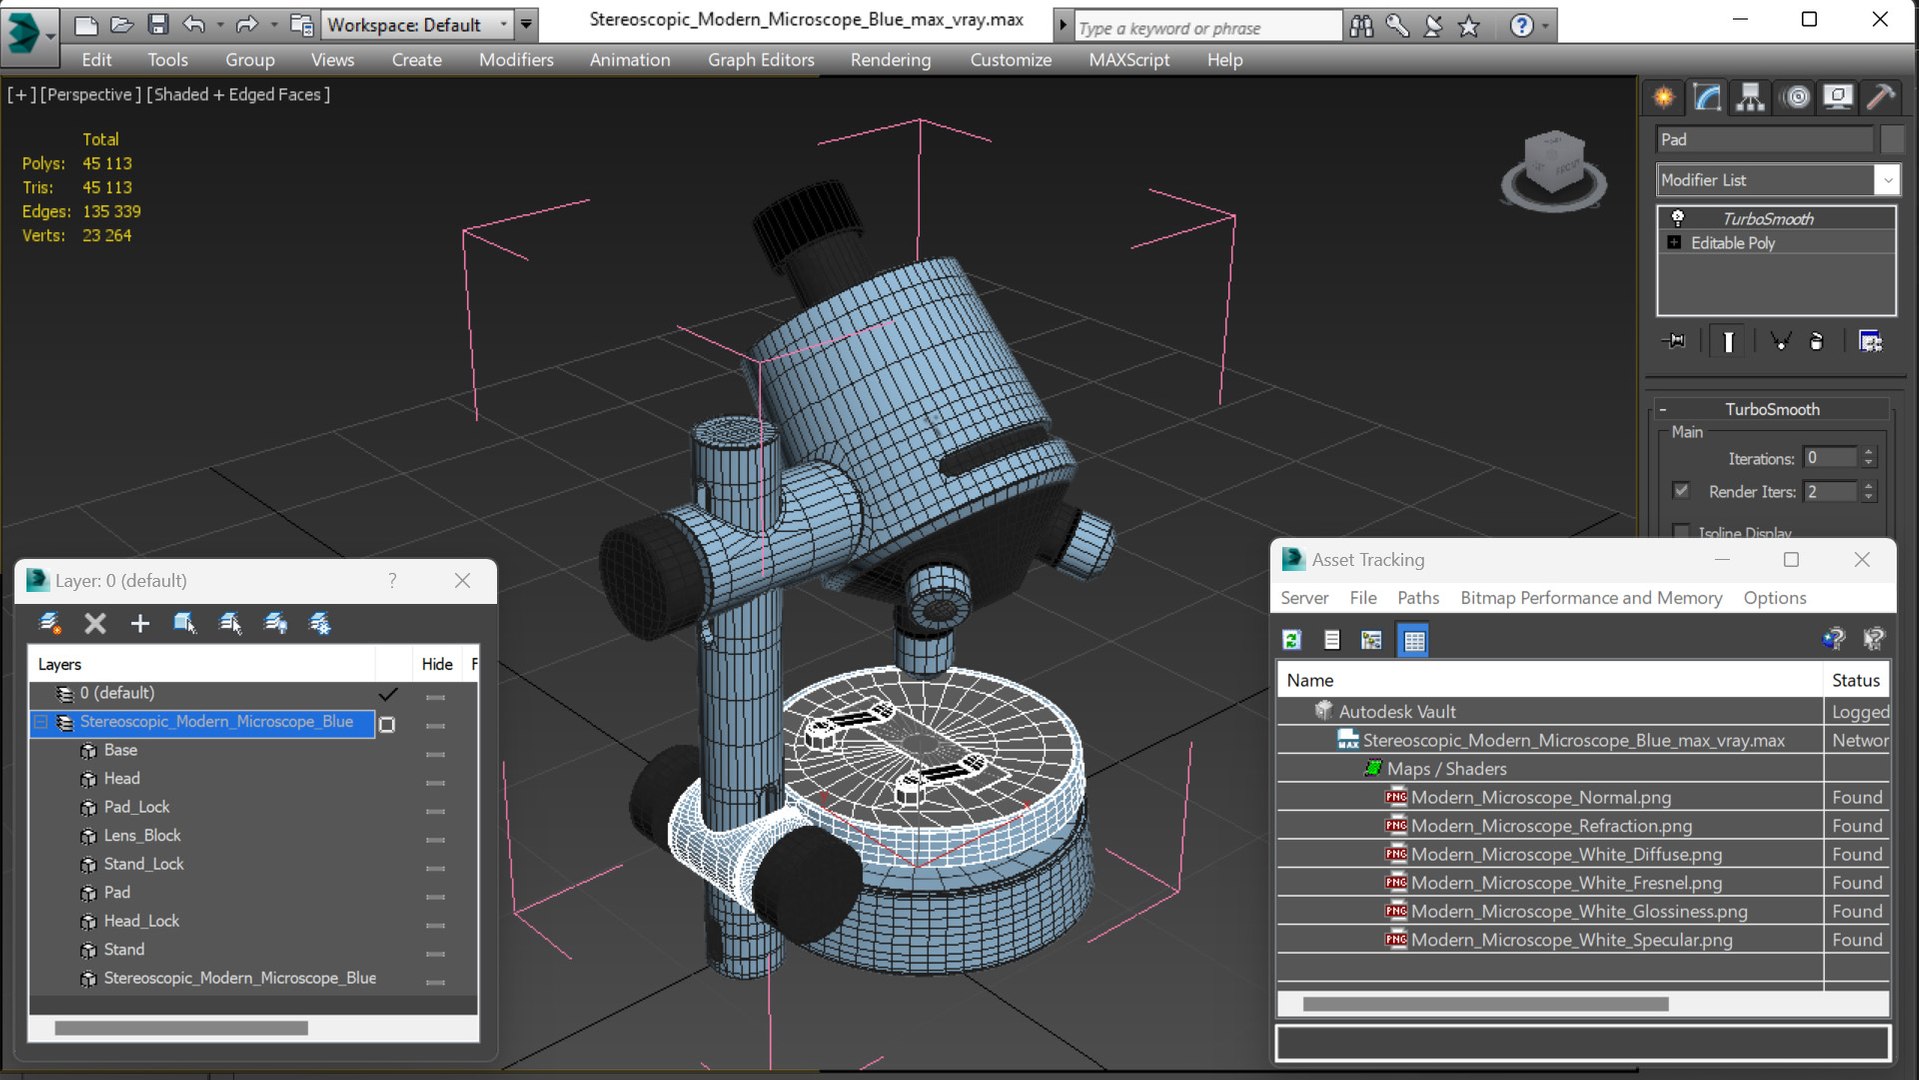Image resolution: width=1919 pixels, height=1080 pixels.
Task: Open the Create command panel tab
Action: [1664, 97]
